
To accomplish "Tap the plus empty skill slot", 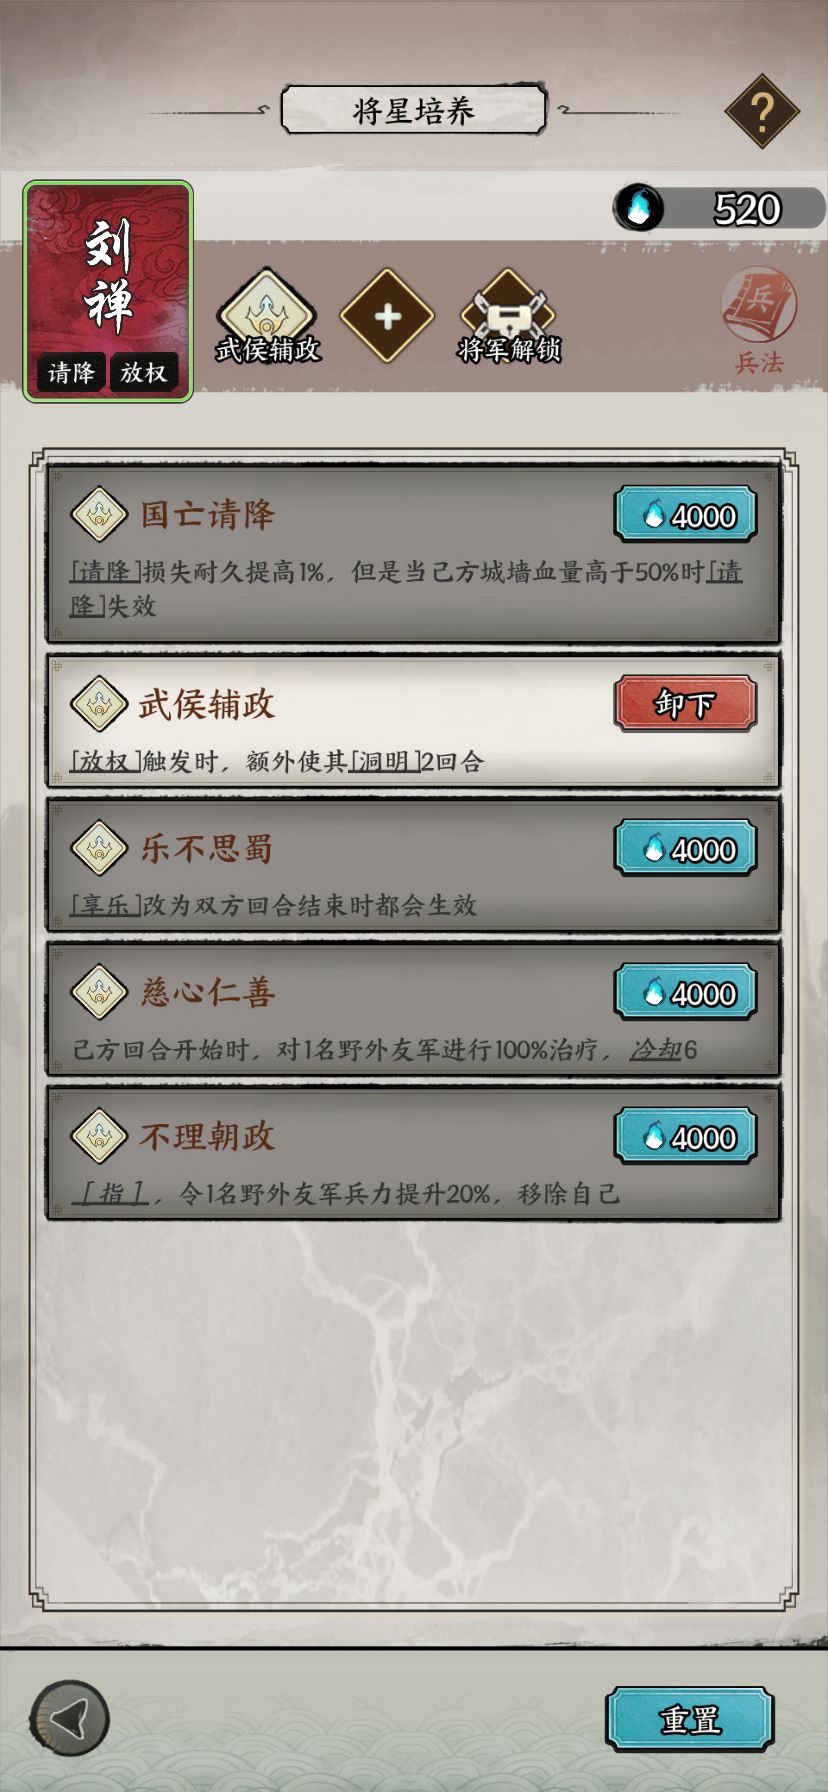I will pyautogui.click(x=387, y=316).
